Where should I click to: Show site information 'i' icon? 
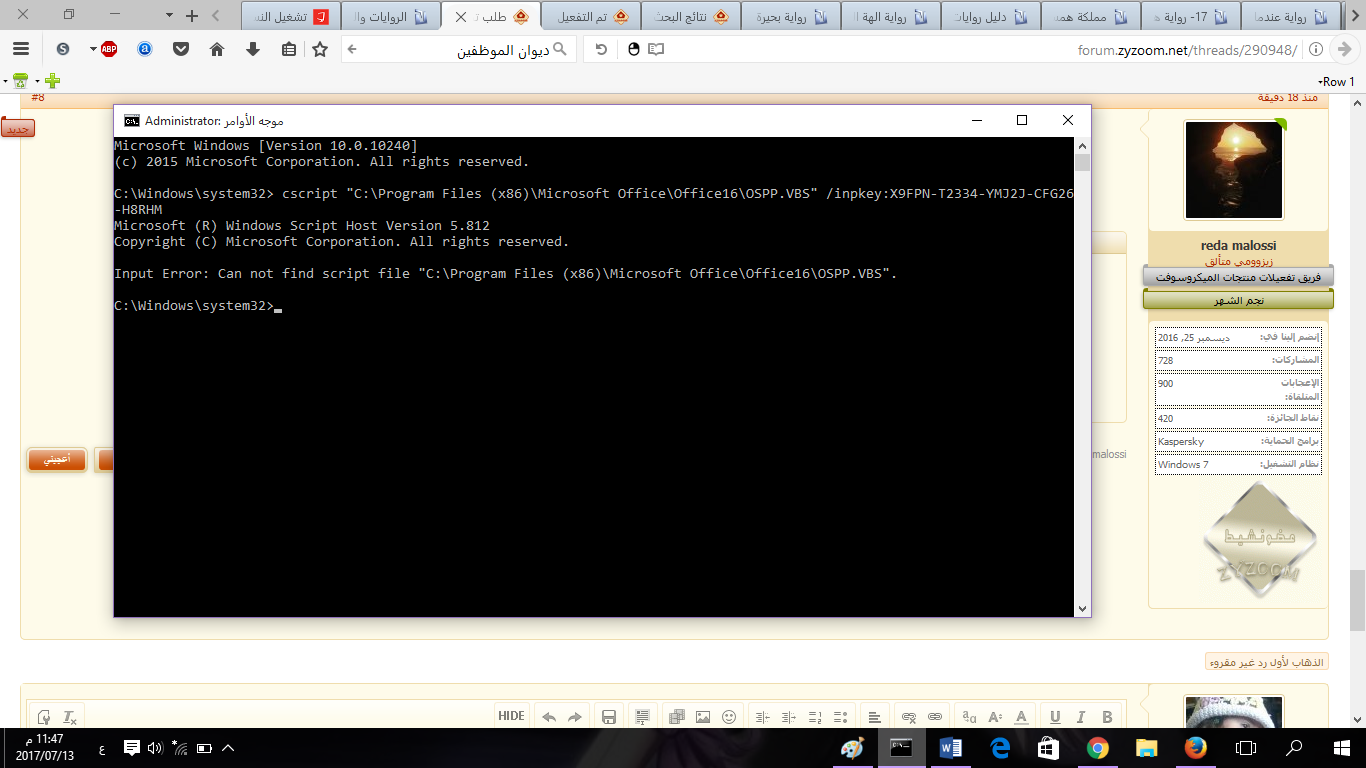[x=1316, y=49]
